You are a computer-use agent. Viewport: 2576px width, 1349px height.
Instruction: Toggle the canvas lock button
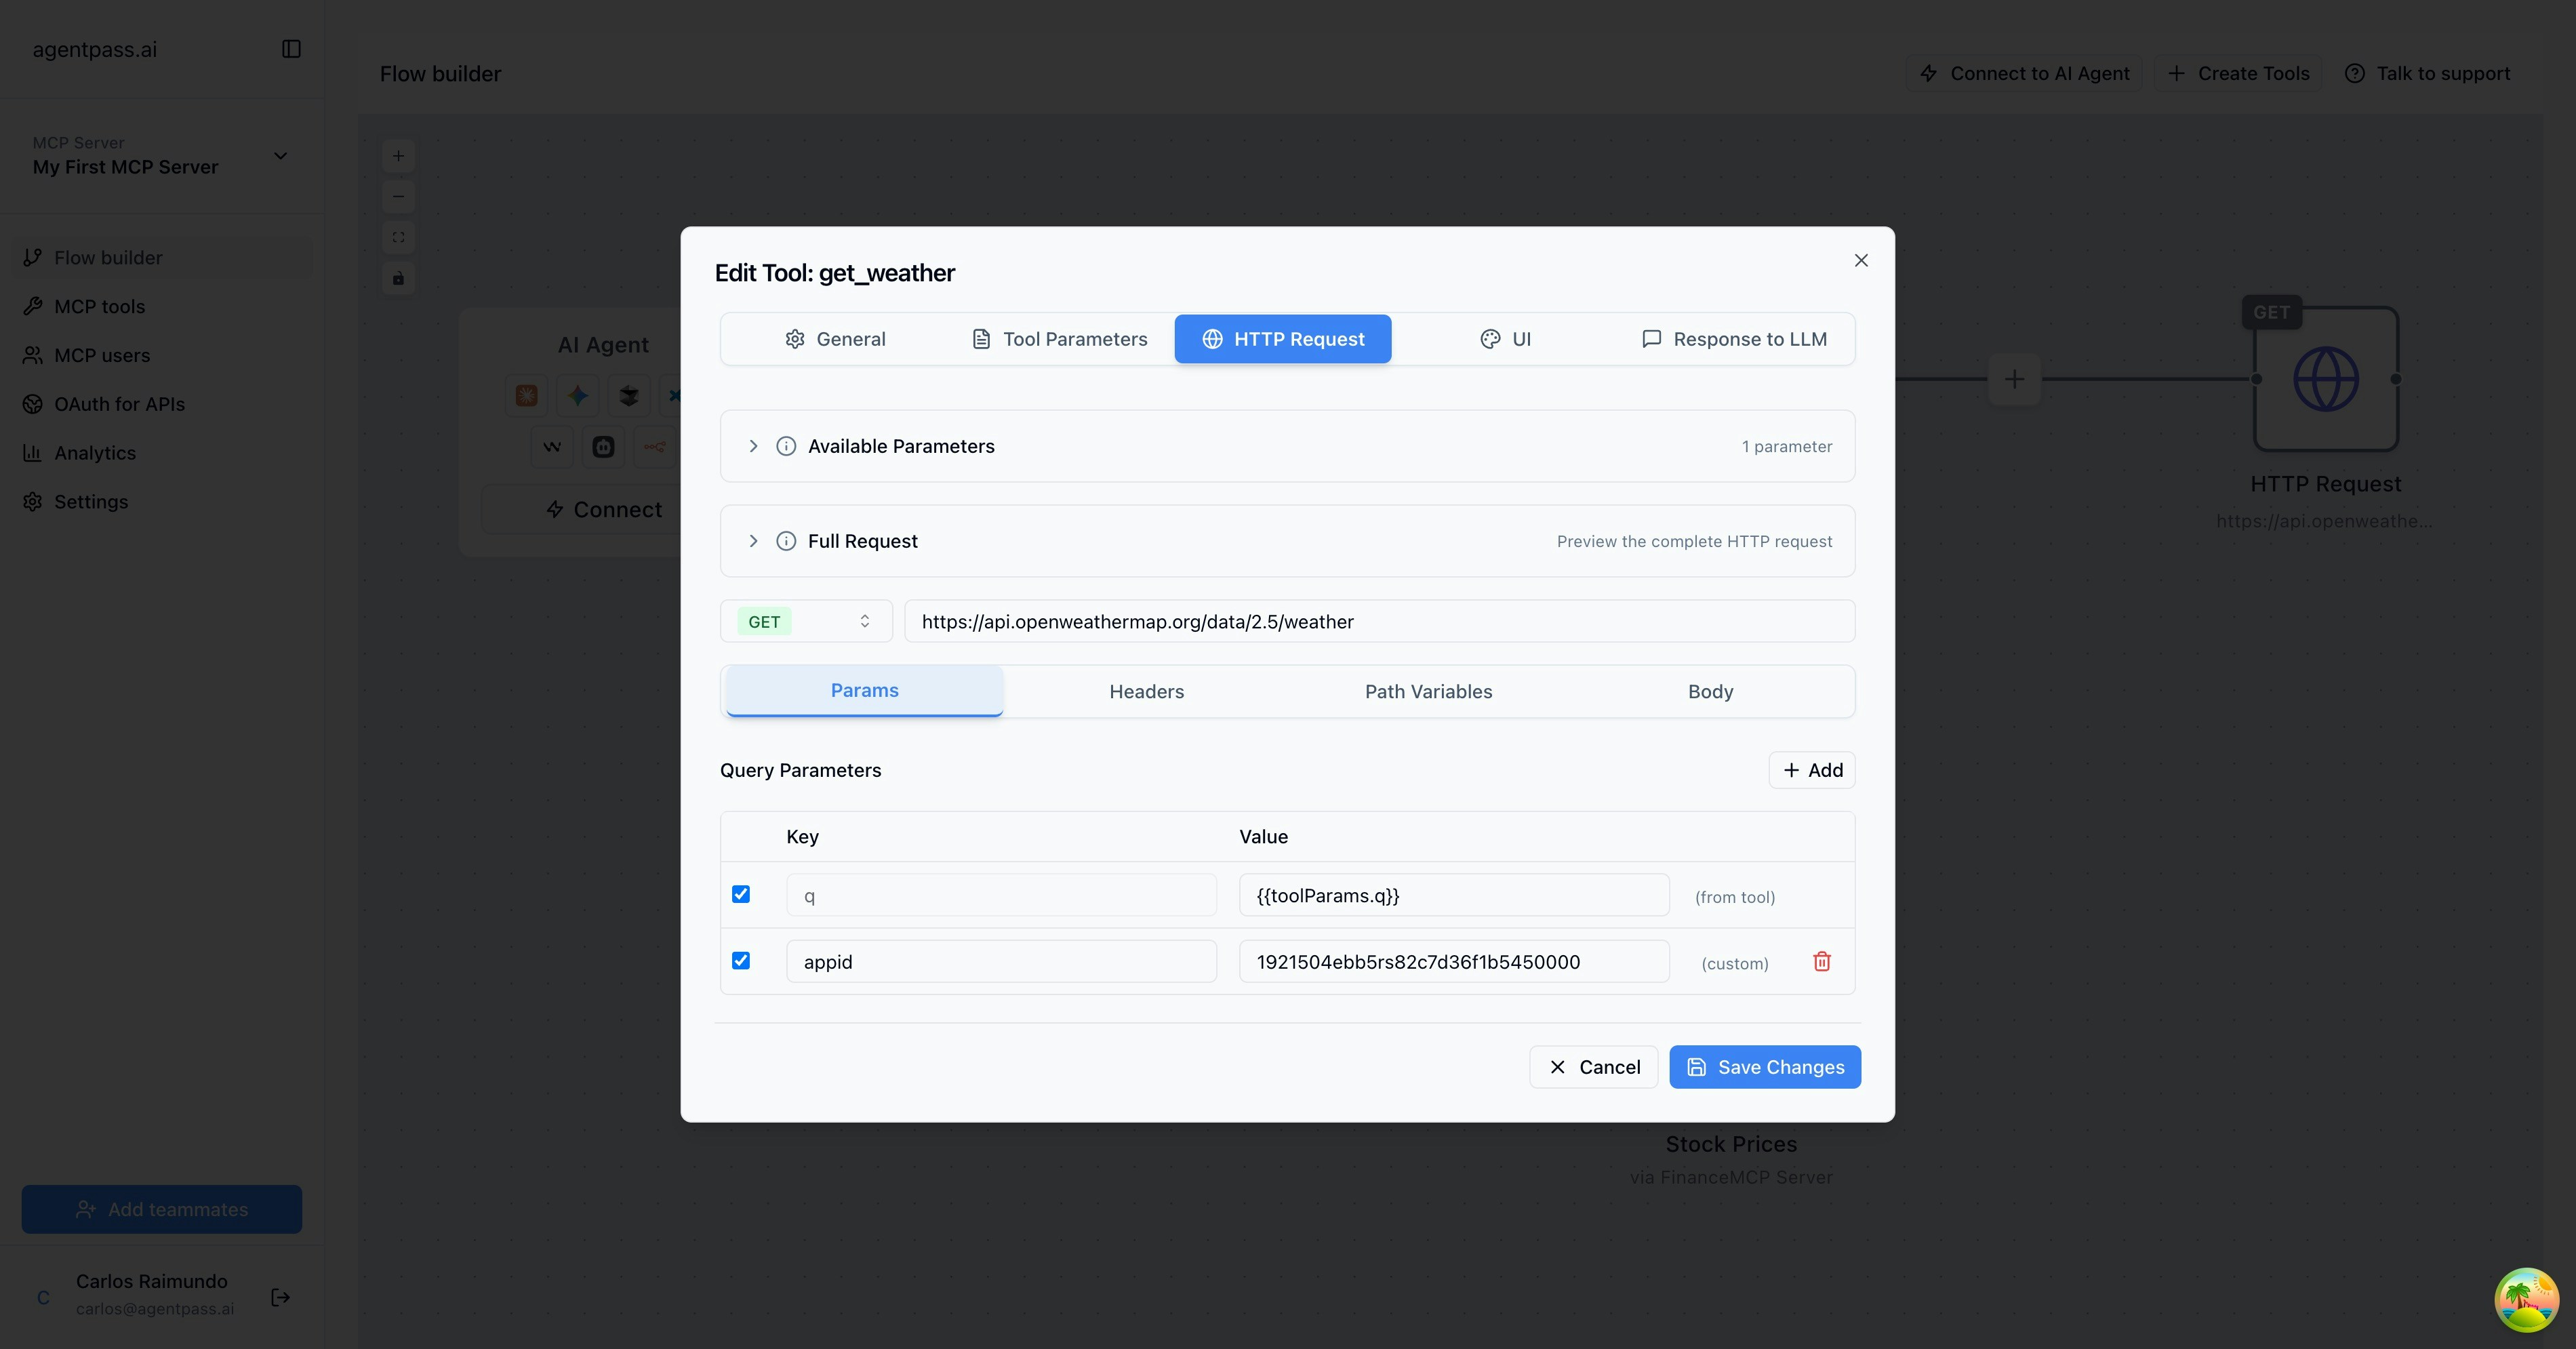click(x=398, y=278)
